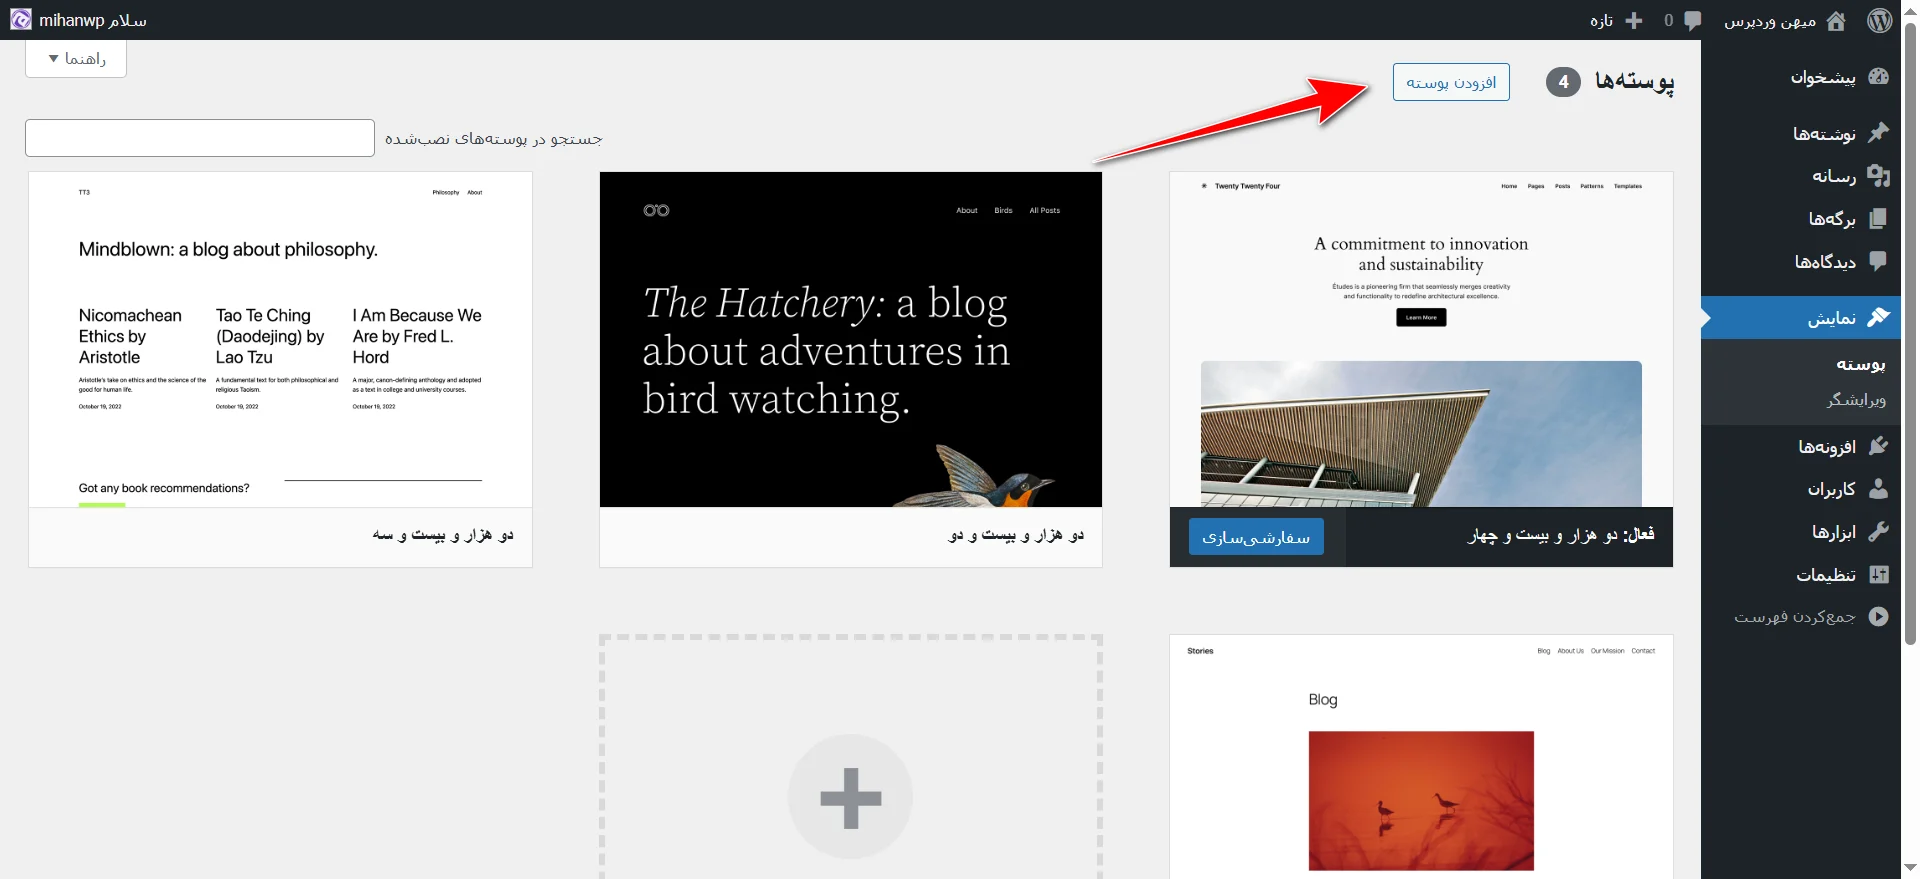Expand the راهنما help dropdown
The width and height of the screenshot is (1920, 879).
click(76, 59)
